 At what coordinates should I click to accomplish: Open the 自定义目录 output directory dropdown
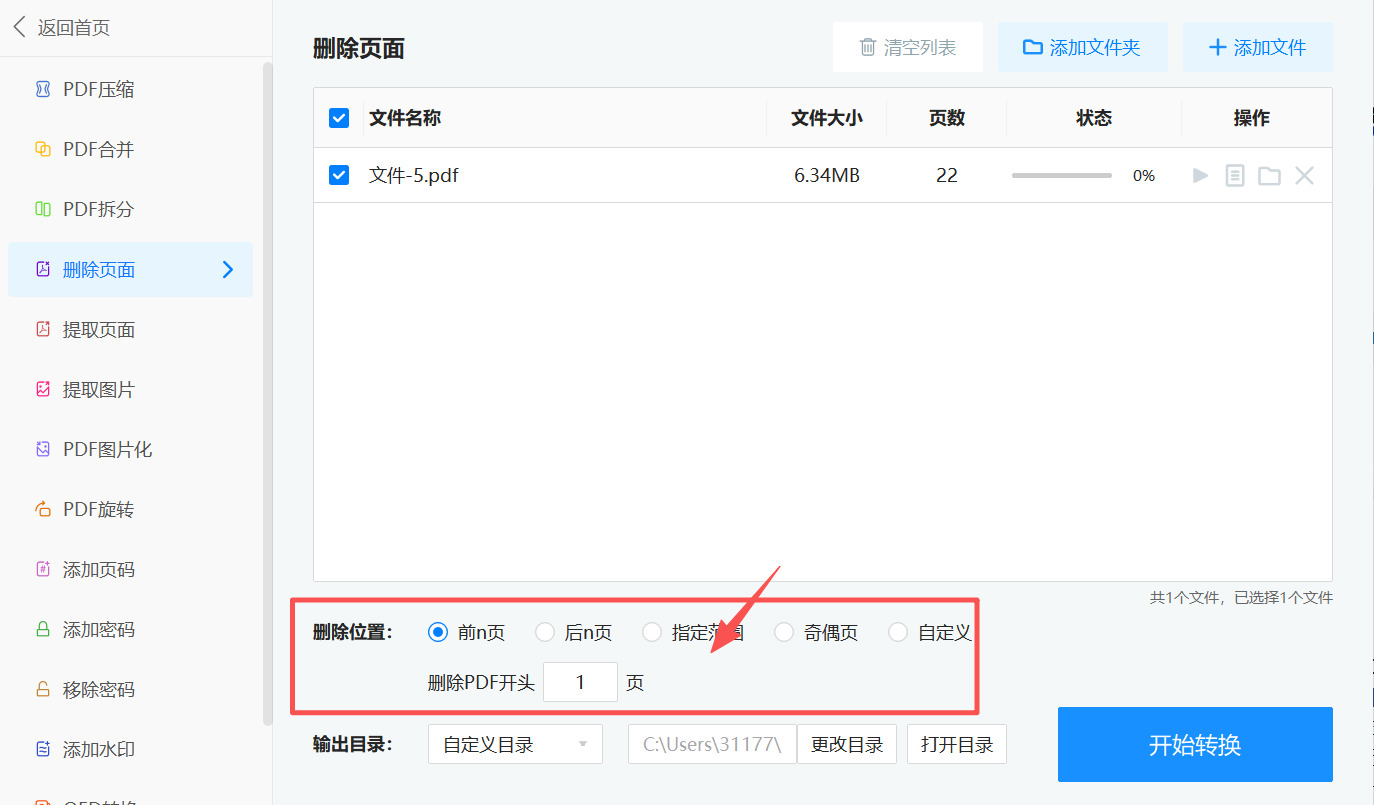coord(515,744)
